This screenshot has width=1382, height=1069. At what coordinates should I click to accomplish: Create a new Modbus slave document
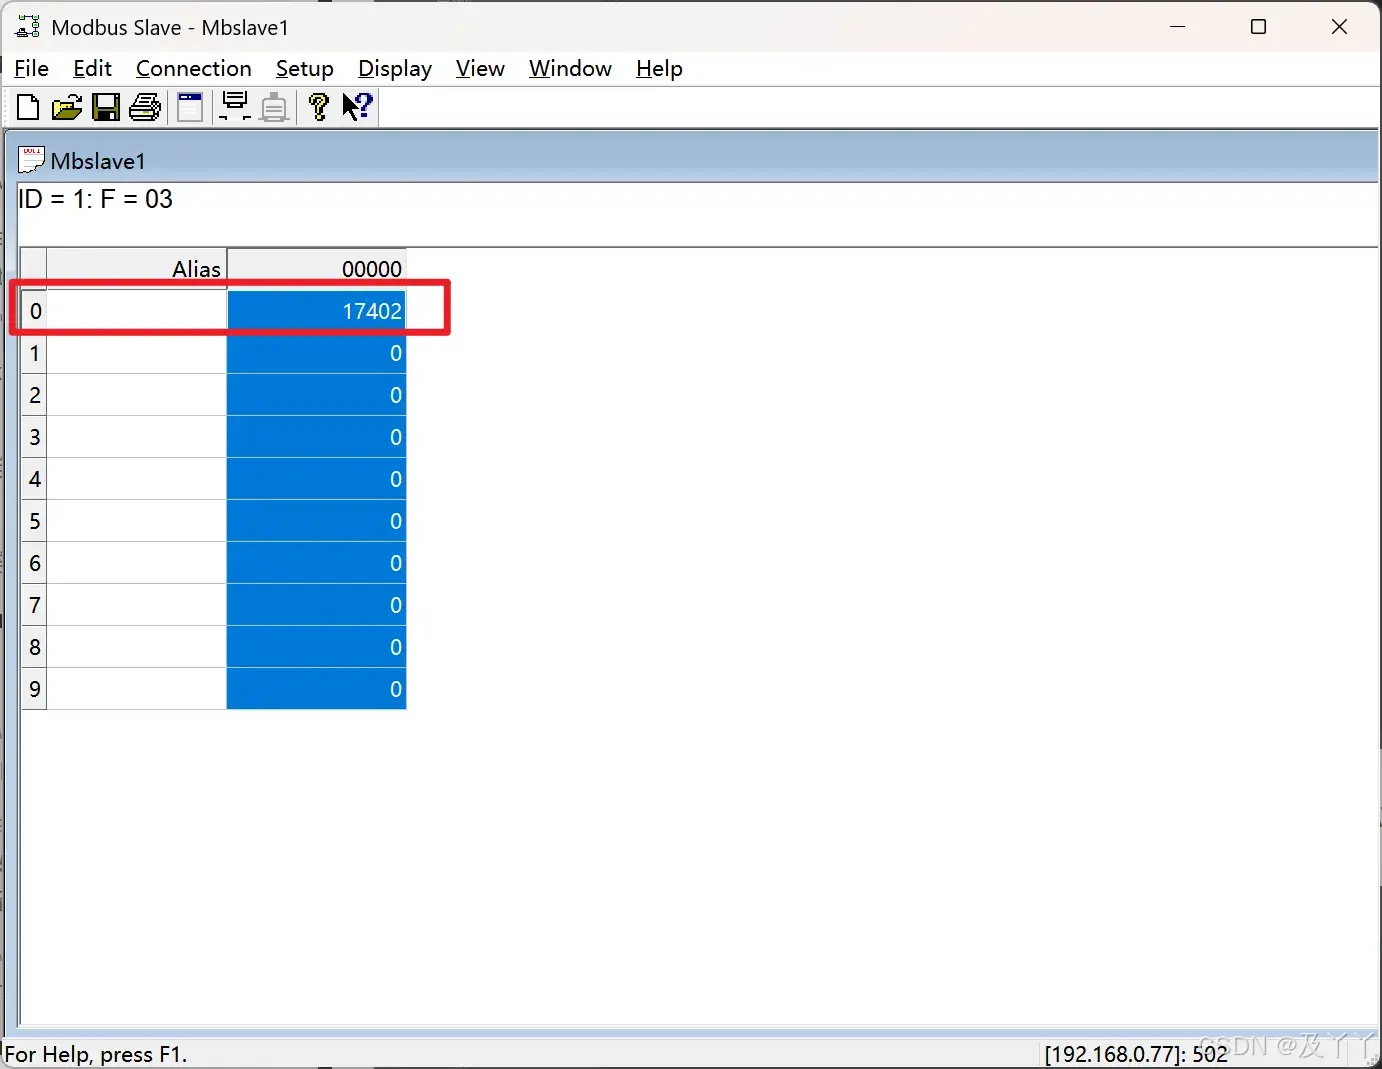point(27,107)
